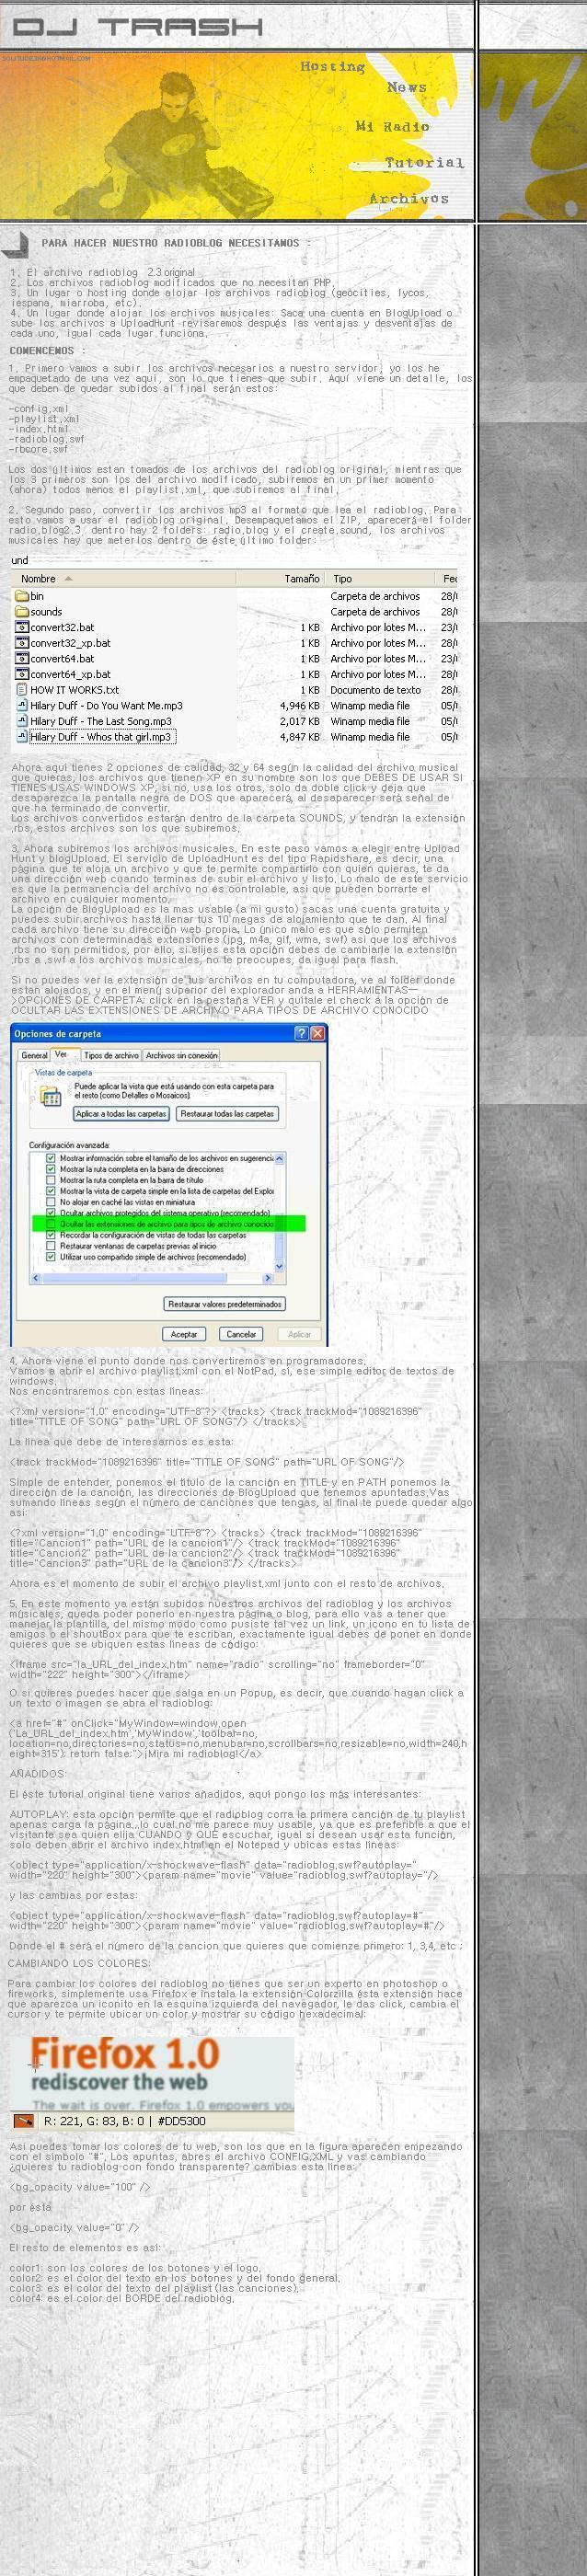The image size is (587, 2576).
Task: Enable Restaurar ventanas de carpetas previas
Action: point(51,1247)
